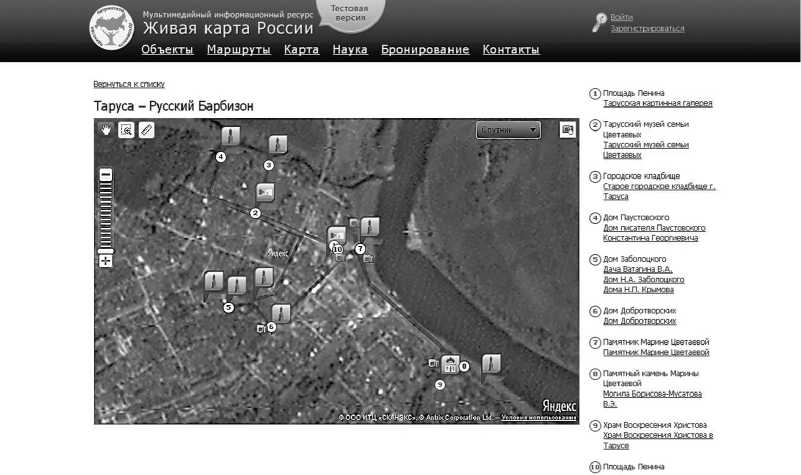
Task: Toggle the mini-map overview button
Action: (x=568, y=130)
